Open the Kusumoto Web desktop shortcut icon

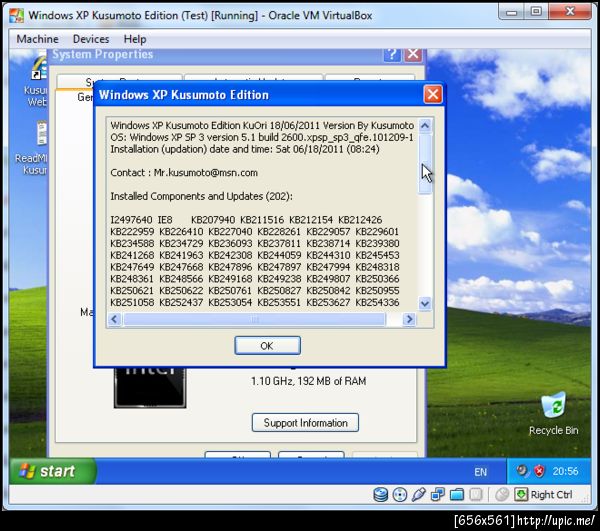[37, 81]
